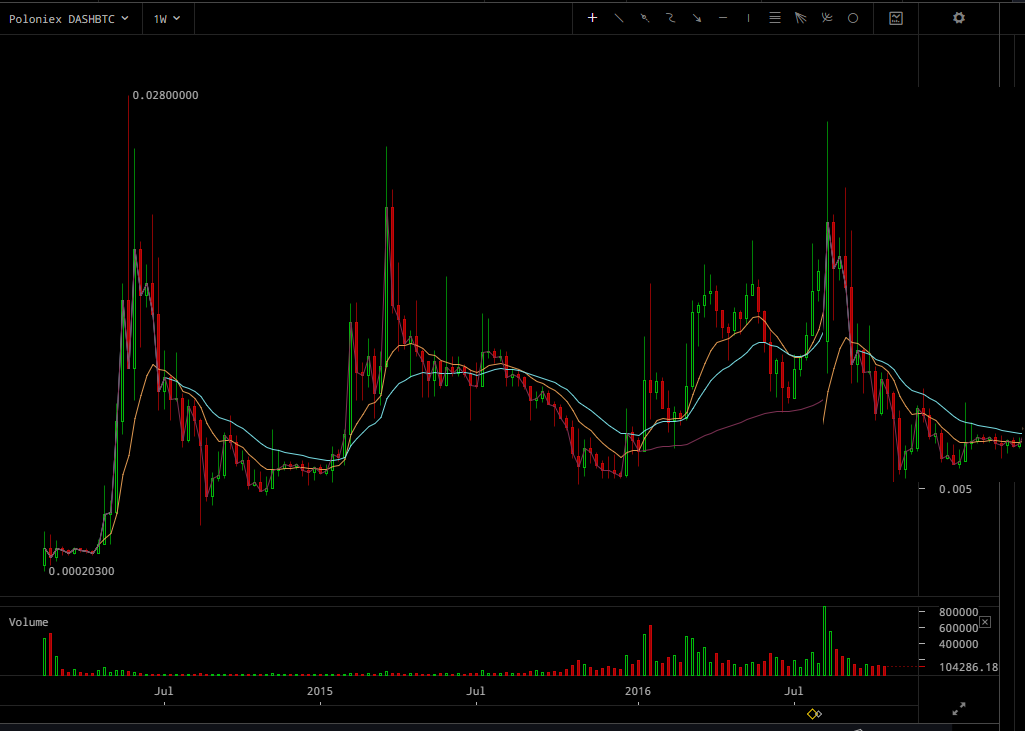This screenshot has height=731, width=1025.
Task: Click the 400000 volume axis label
Action: [x=959, y=644]
